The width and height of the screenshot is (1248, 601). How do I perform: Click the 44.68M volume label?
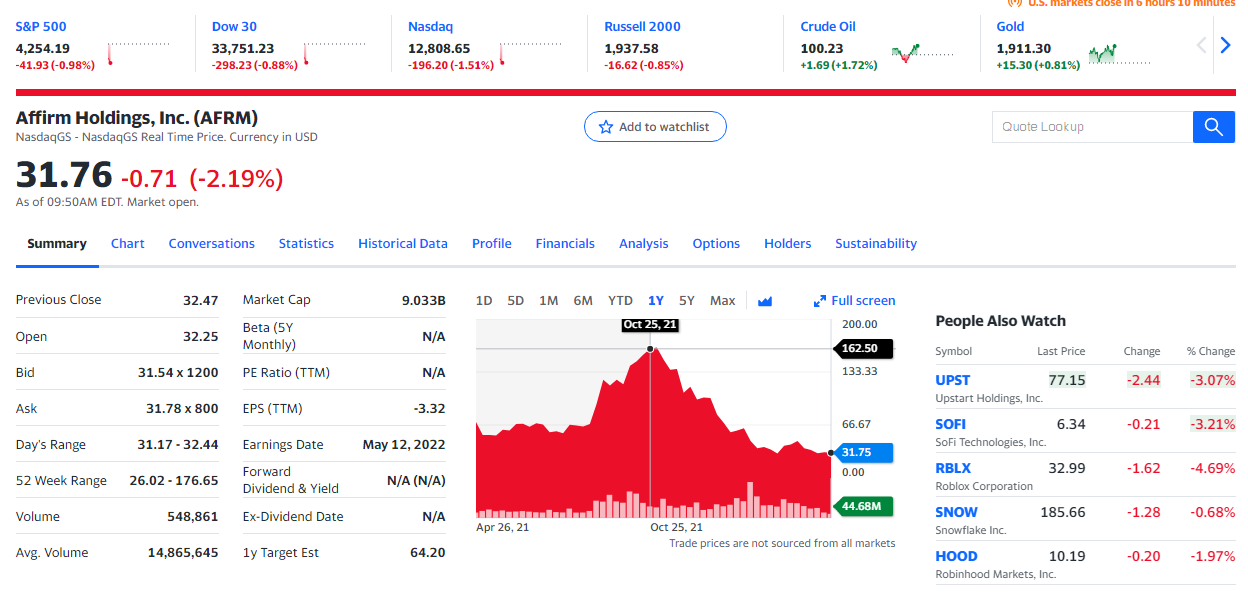point(862,506)
